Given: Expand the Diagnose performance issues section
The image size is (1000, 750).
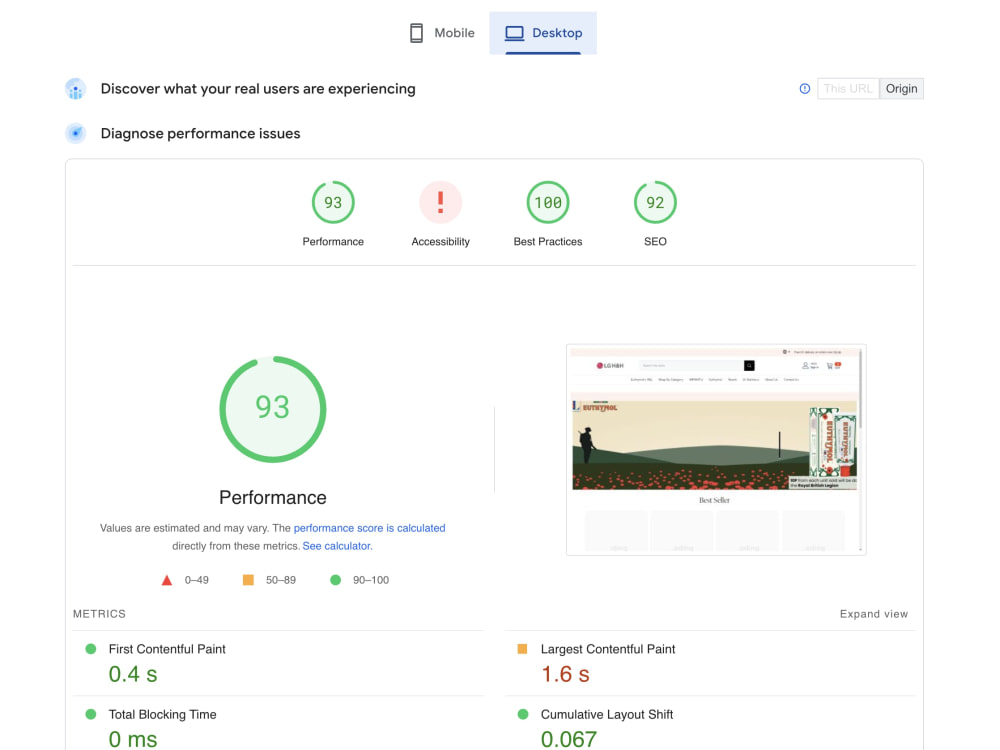Looking at the screenshot, I should pos(199,133).
